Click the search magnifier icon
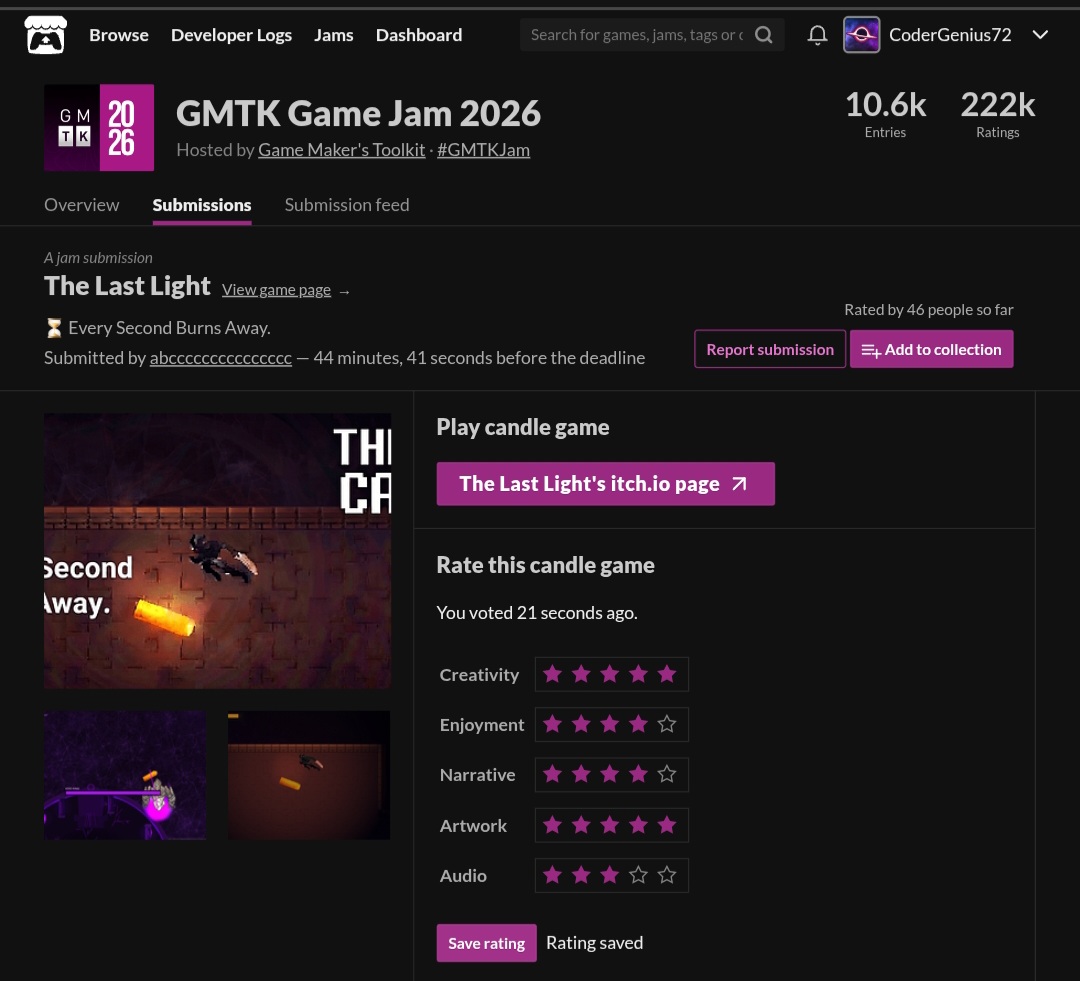1080x981 pixels. [763, 34]
